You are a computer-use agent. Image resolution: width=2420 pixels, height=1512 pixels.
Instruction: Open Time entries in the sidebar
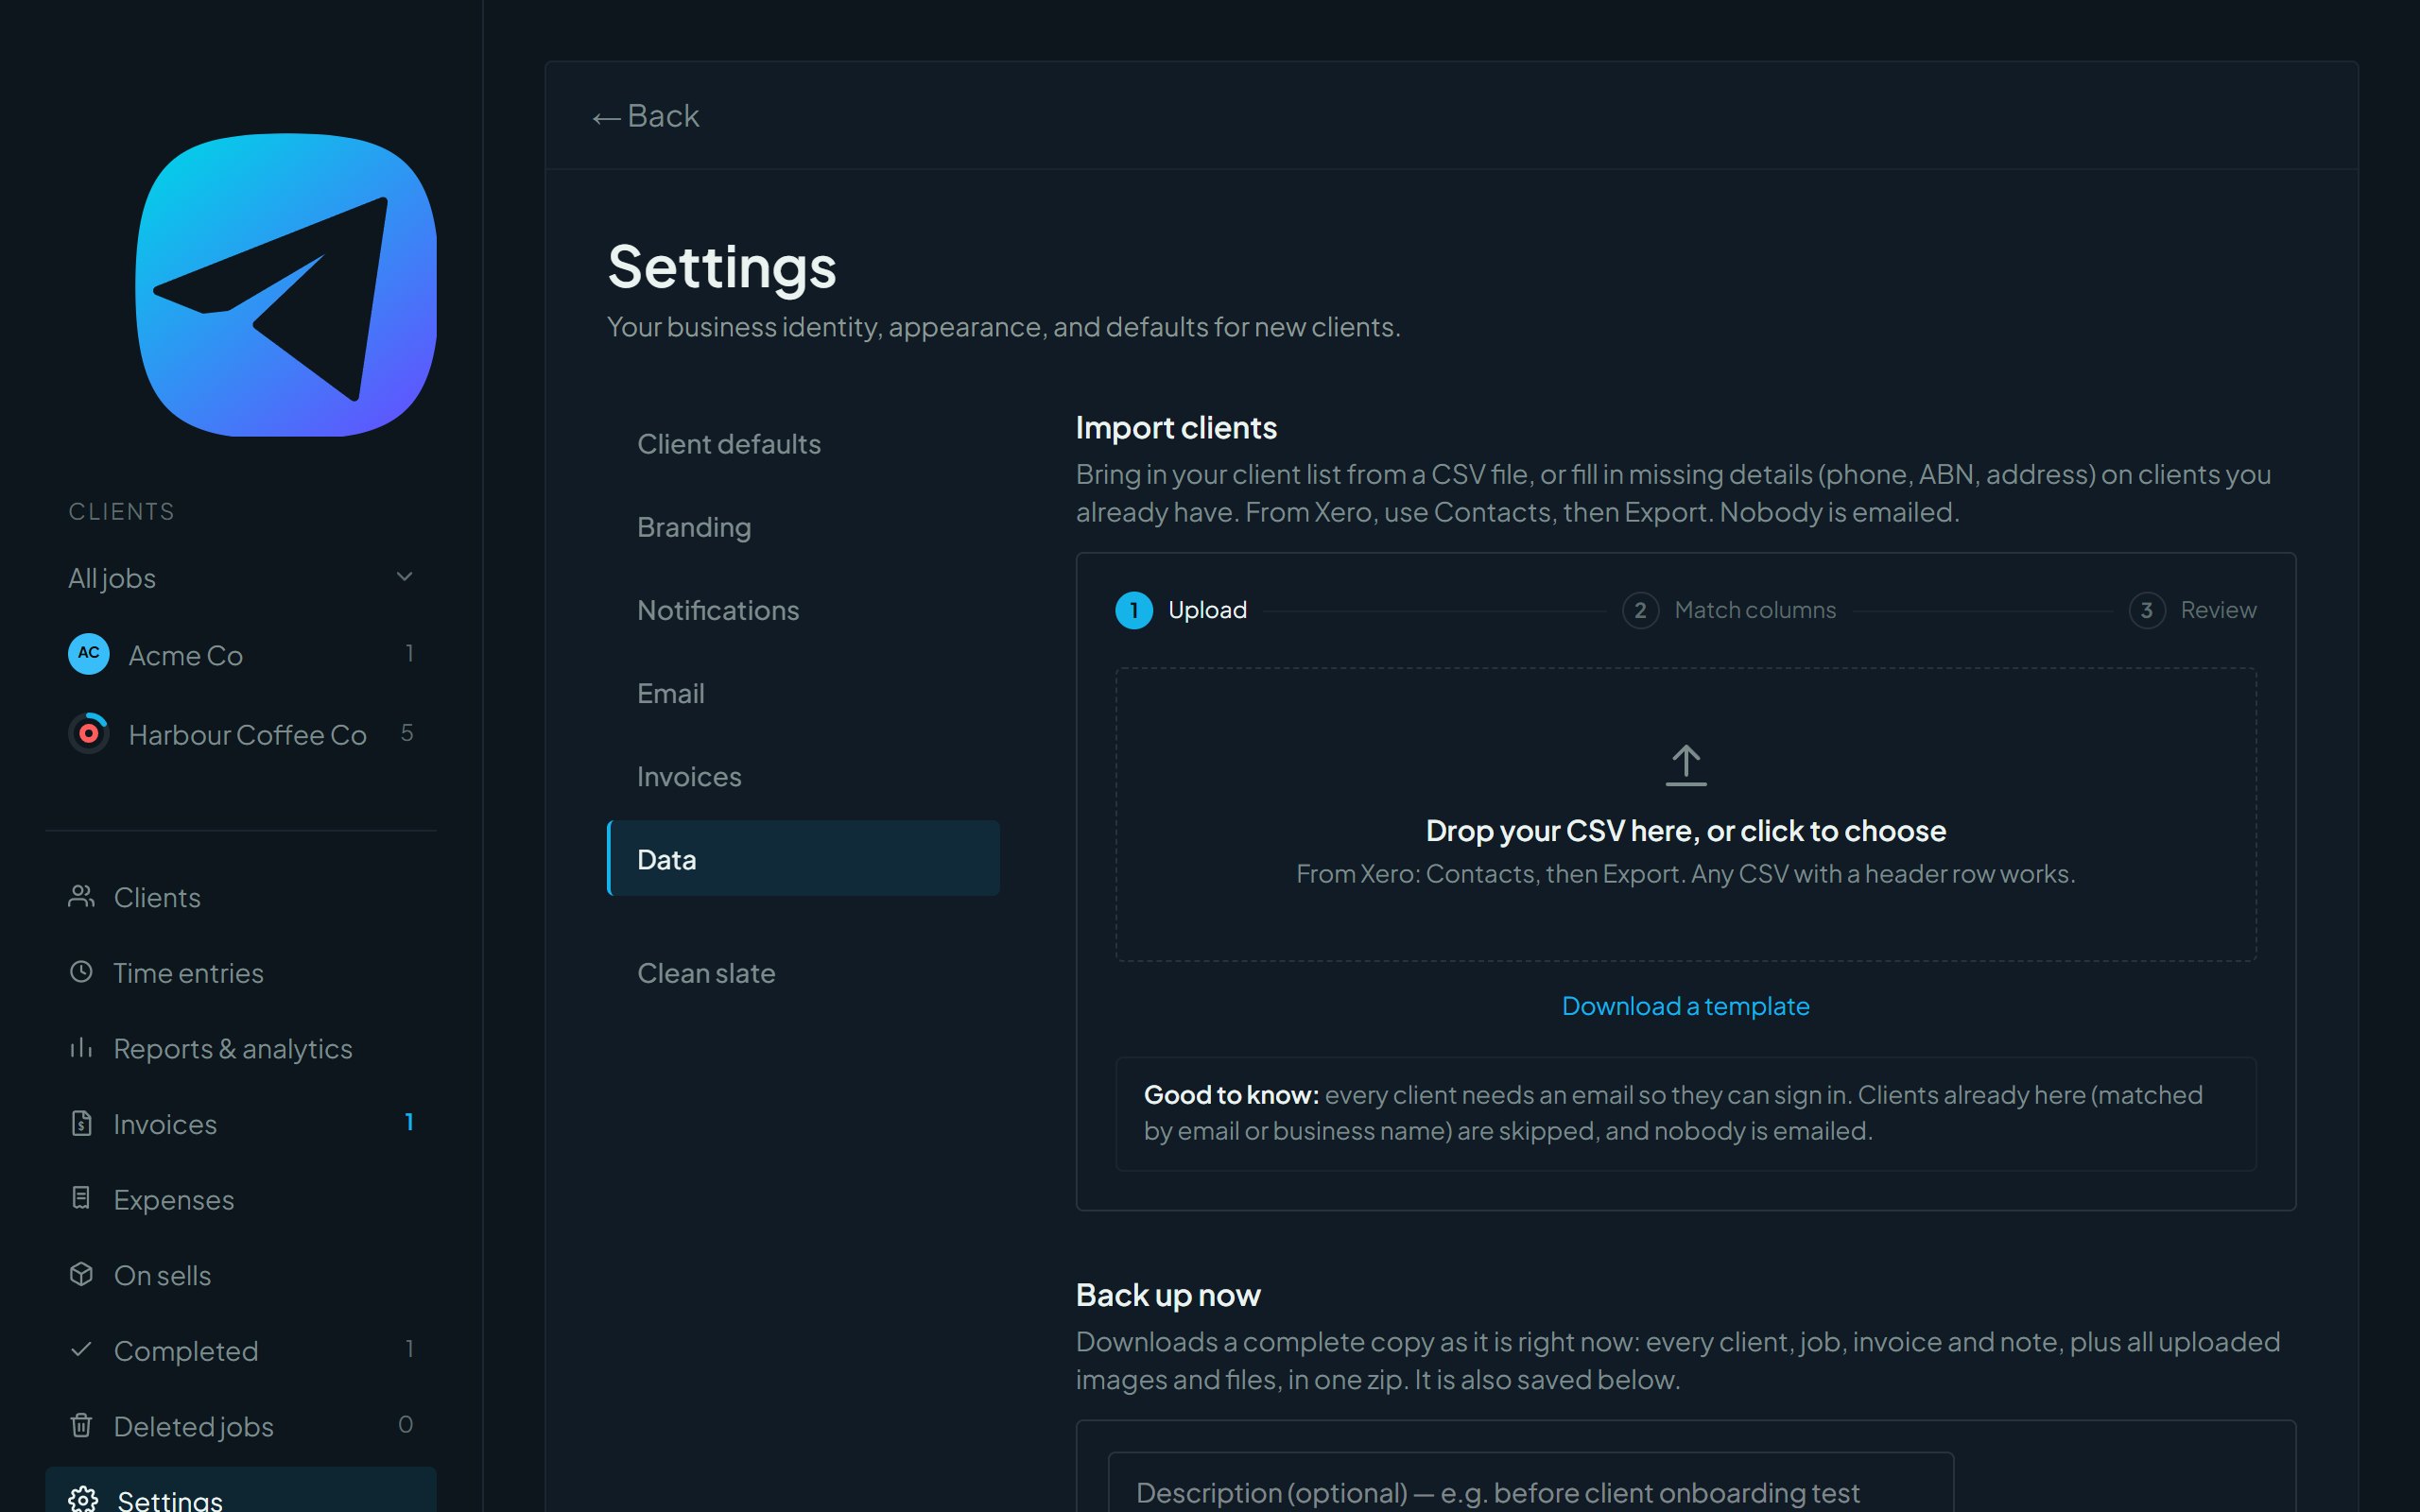[241, 971]
